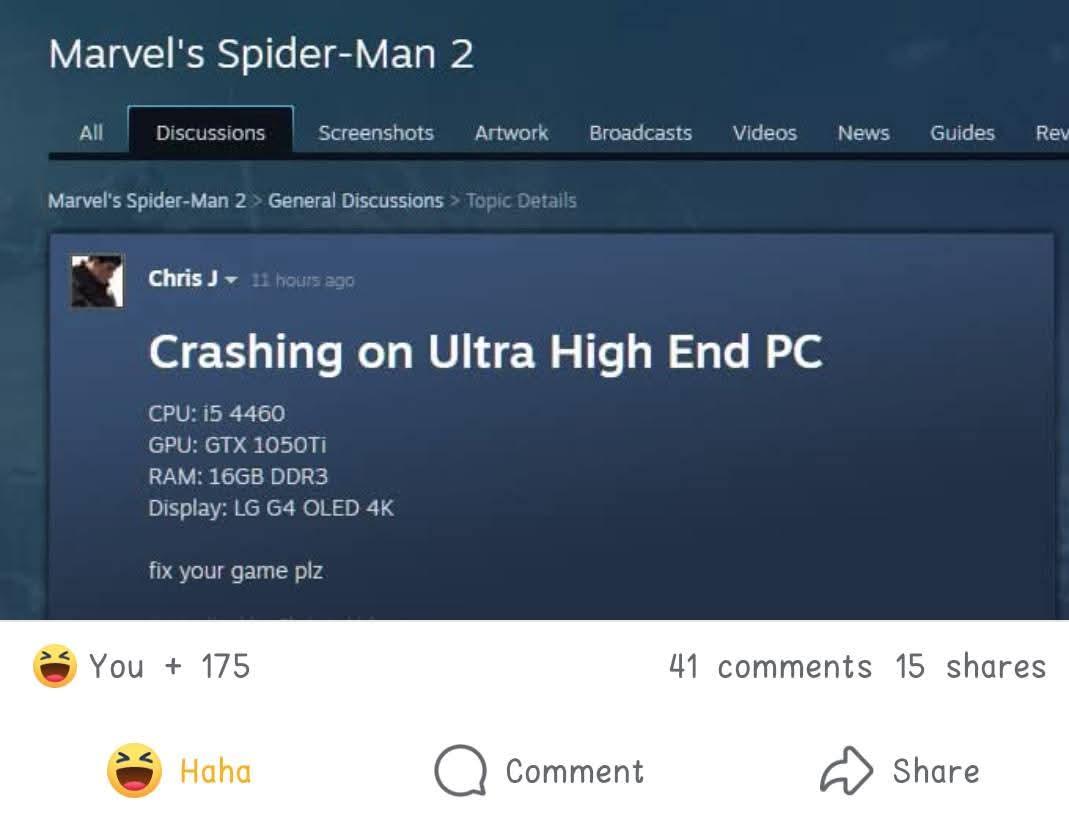This screenshot has width=1069, height=814.
Task: Open the Crashing on Ultra High End PC title
Action: 485,352
